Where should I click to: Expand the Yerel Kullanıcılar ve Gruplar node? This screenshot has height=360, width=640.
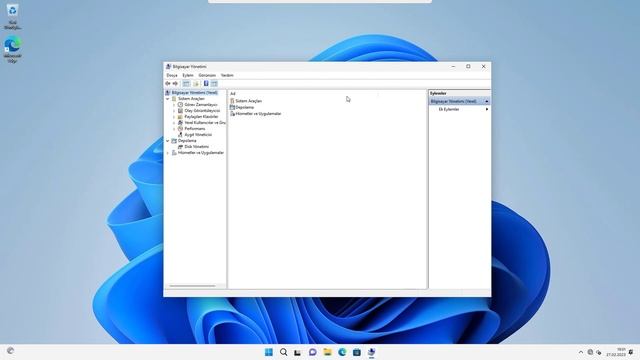174,122
